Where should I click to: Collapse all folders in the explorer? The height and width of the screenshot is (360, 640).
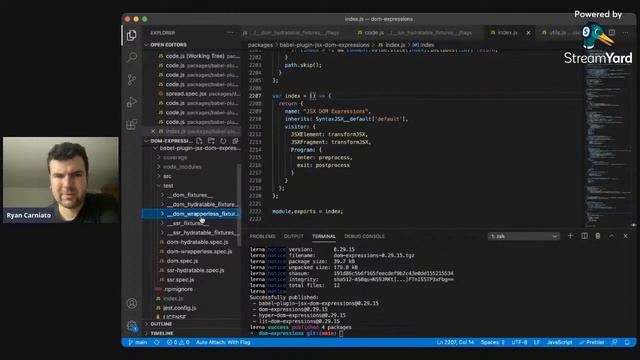[235, 141]
